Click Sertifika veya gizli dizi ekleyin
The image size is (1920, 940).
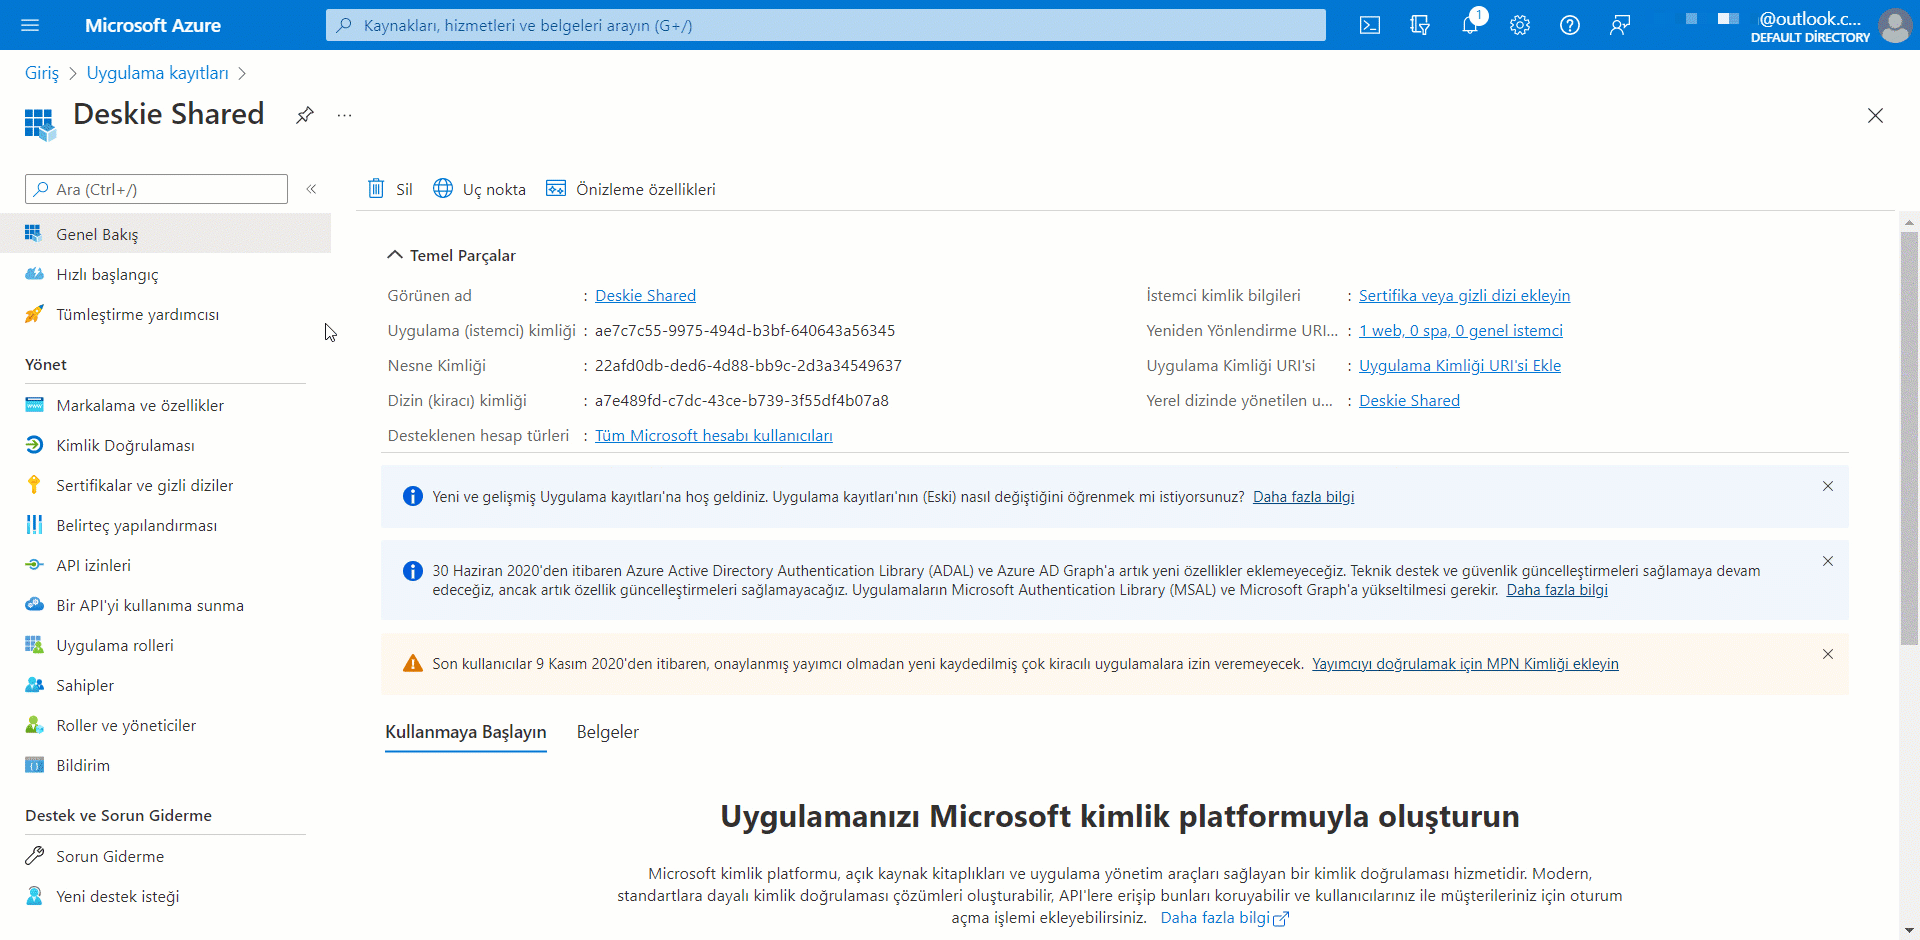(x=1464, y=295)
